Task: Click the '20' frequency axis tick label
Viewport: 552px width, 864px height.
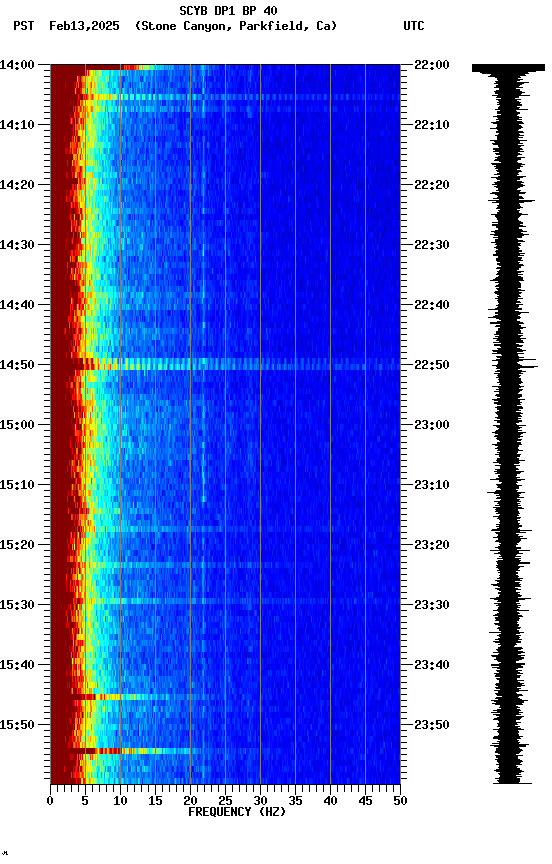Action: (x=190, y=802)
